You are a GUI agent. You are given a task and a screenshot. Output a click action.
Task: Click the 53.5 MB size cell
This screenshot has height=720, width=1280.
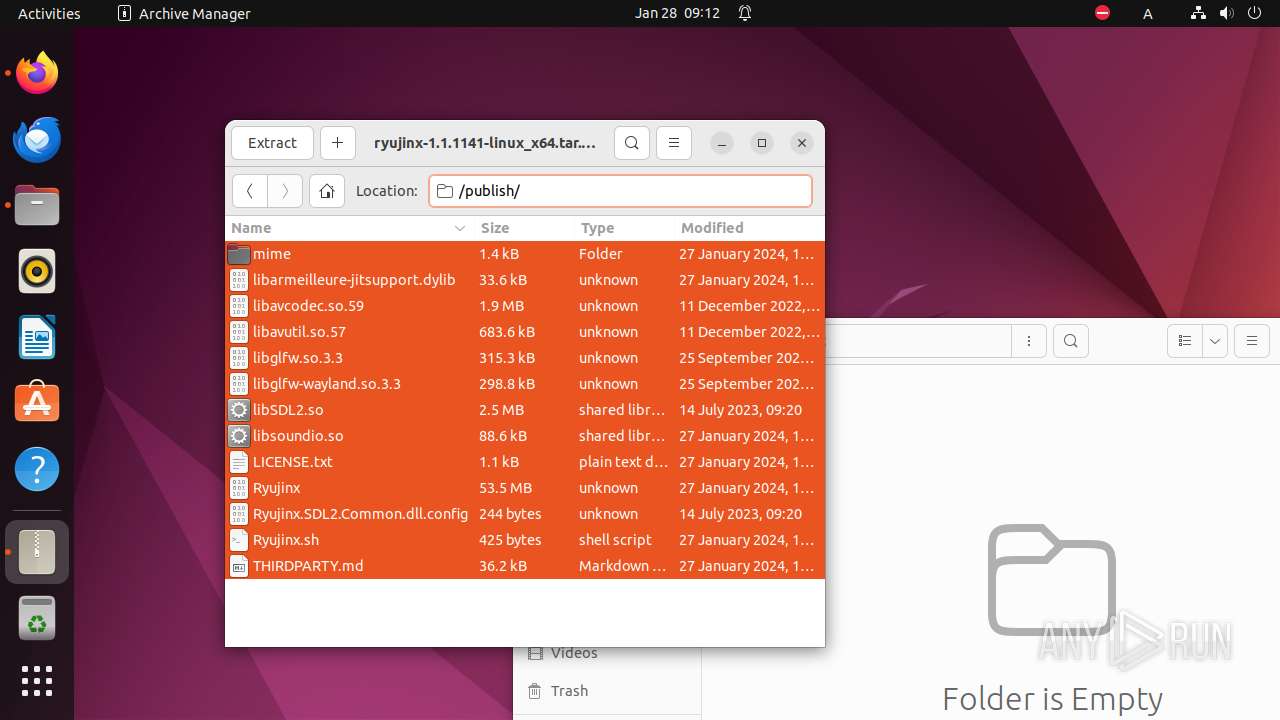point(506,488)
